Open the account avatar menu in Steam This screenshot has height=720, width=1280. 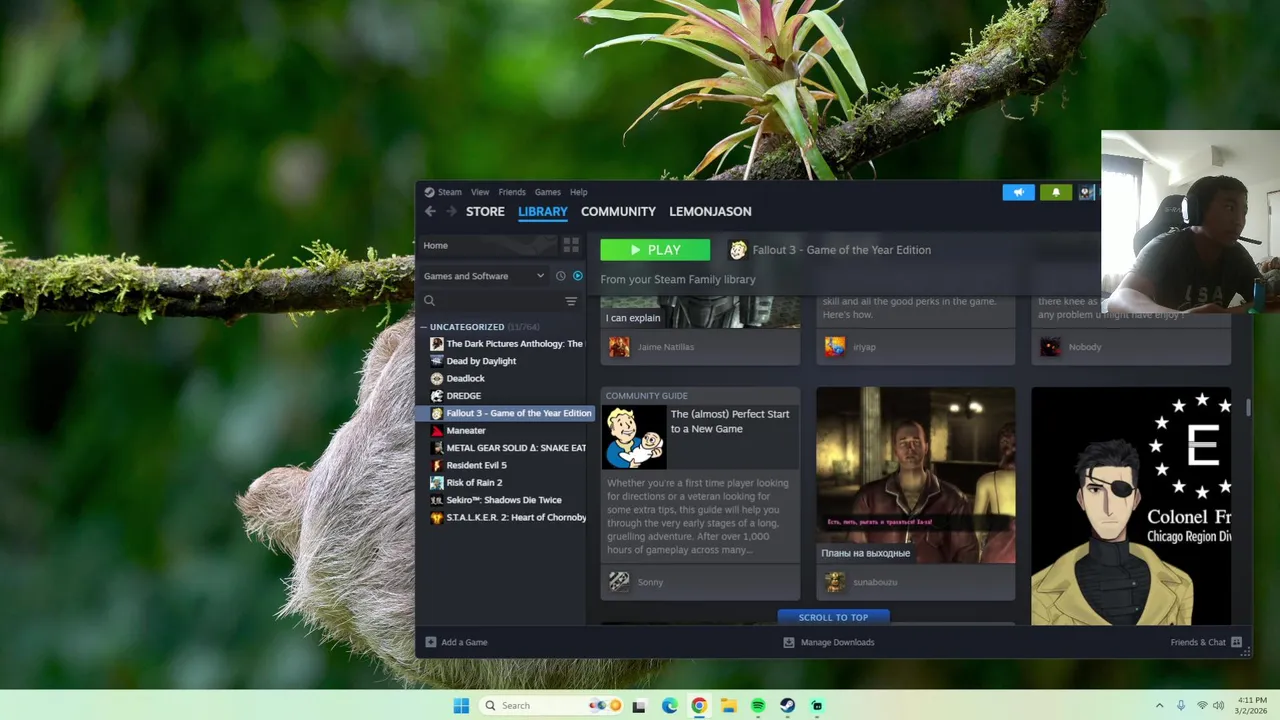pos(1086,192)
